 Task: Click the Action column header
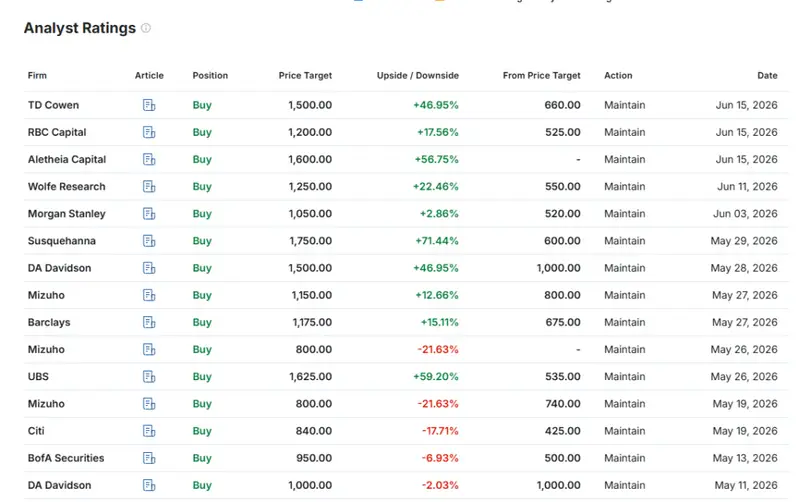(618, 75)
